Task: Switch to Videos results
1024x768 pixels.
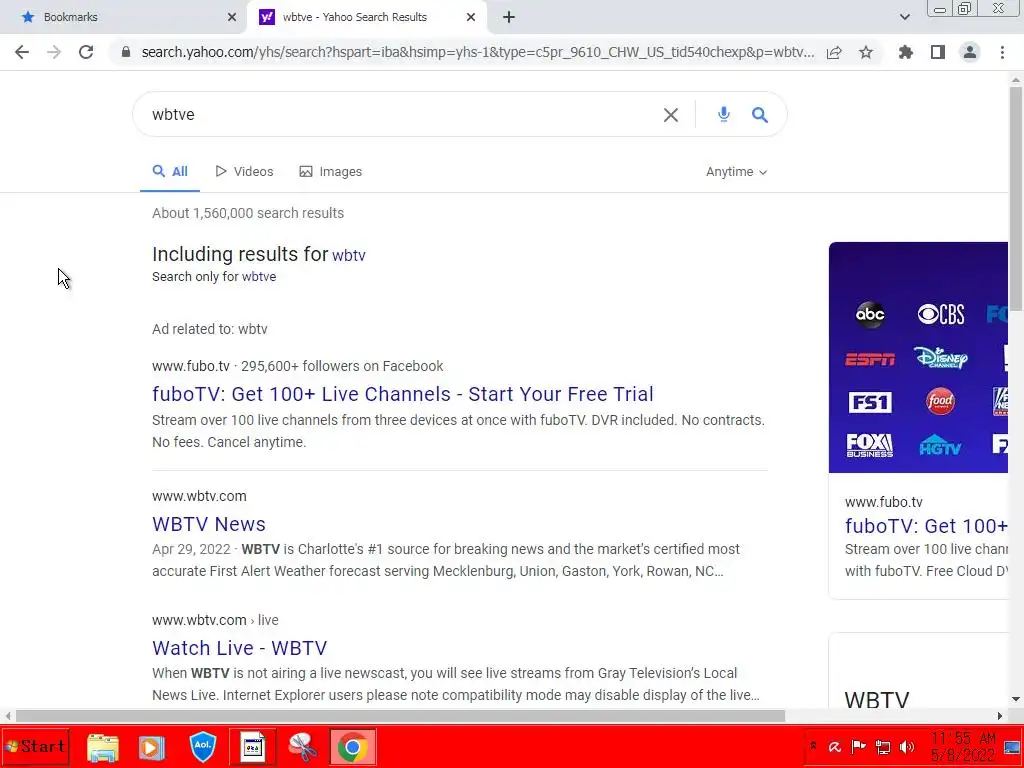Action: pos(244,172)
